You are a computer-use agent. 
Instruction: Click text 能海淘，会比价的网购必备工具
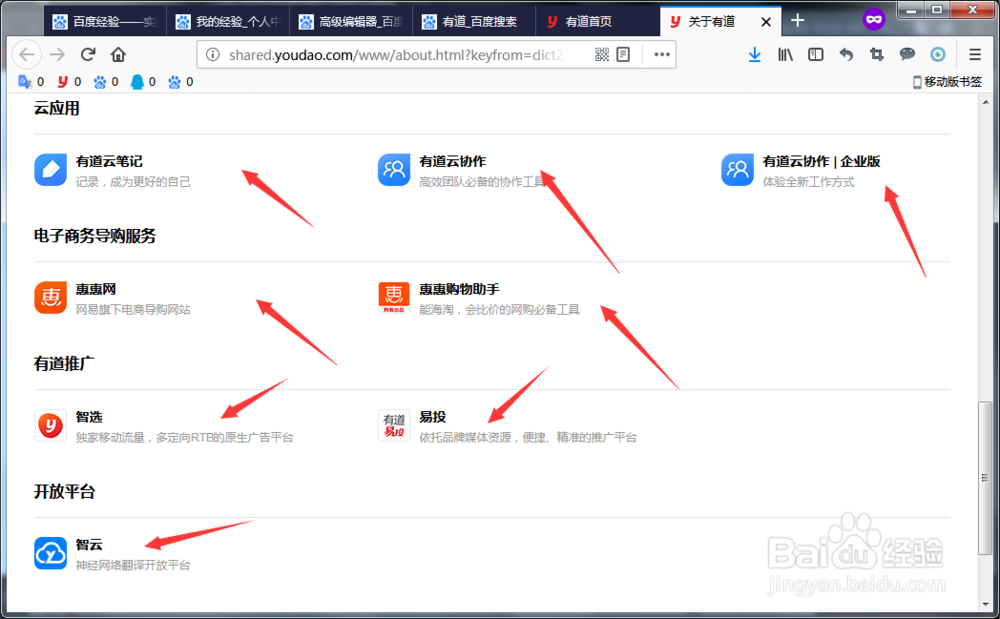pos(499,310)
